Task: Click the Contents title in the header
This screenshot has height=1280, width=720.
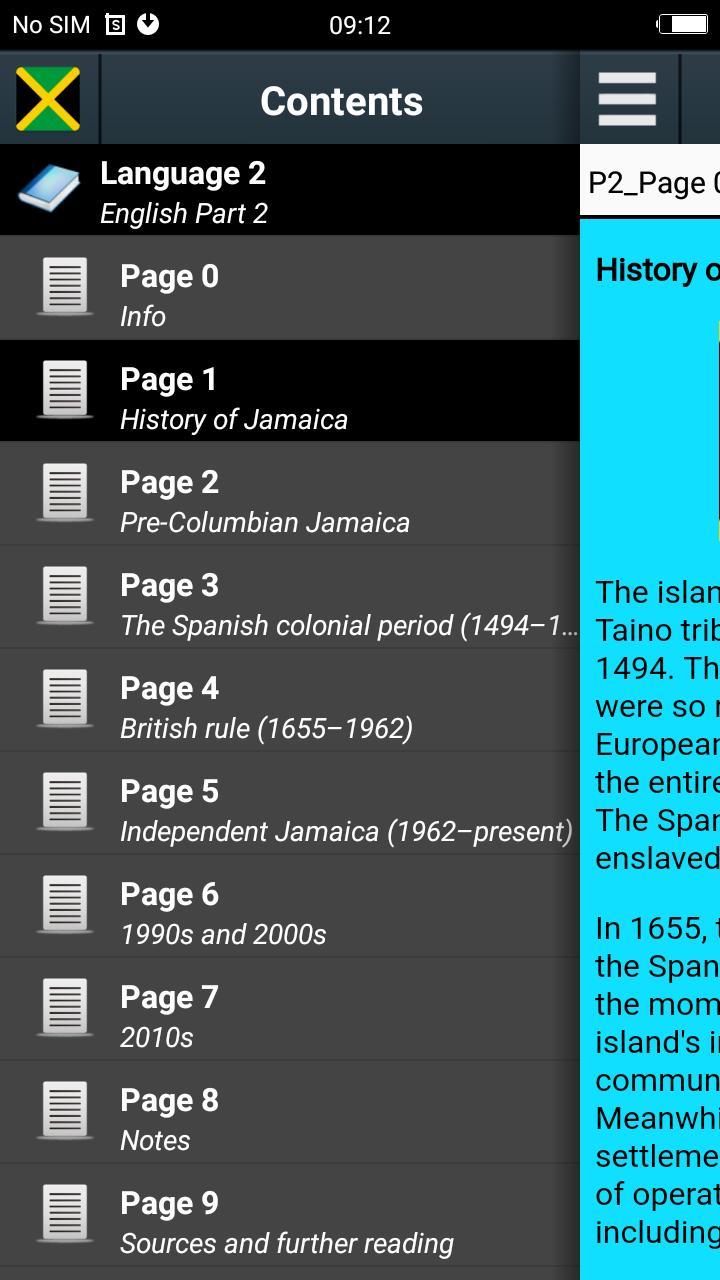Action: click(x=340, y=99)
